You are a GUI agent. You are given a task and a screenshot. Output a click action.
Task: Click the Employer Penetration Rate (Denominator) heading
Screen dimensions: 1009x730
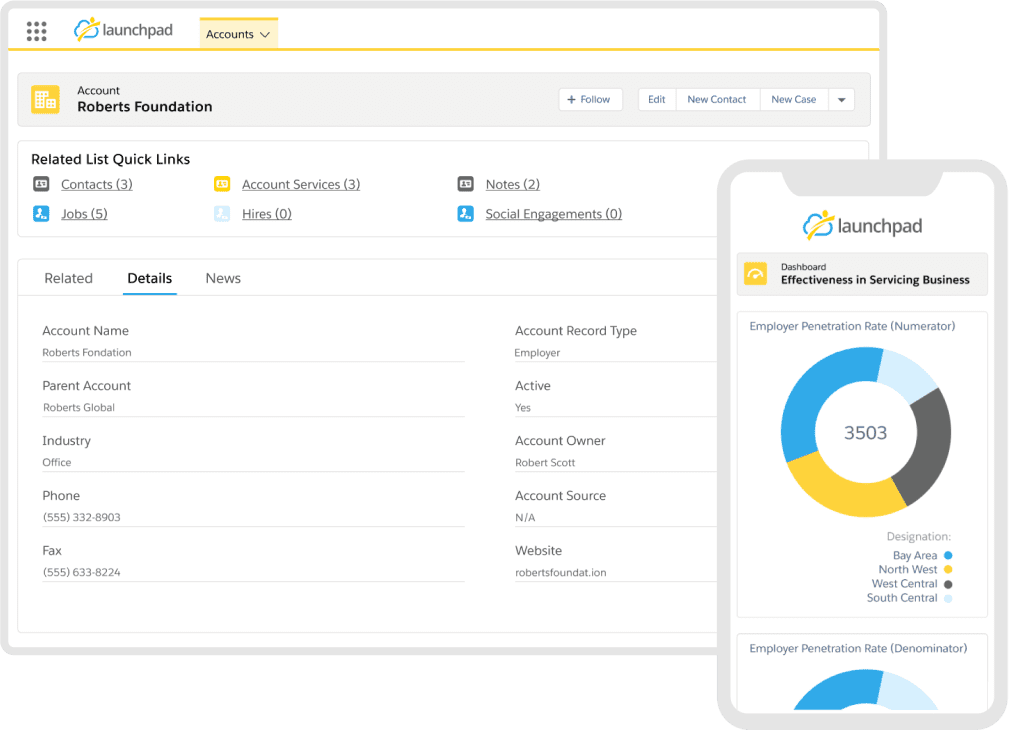pos(858,648)
